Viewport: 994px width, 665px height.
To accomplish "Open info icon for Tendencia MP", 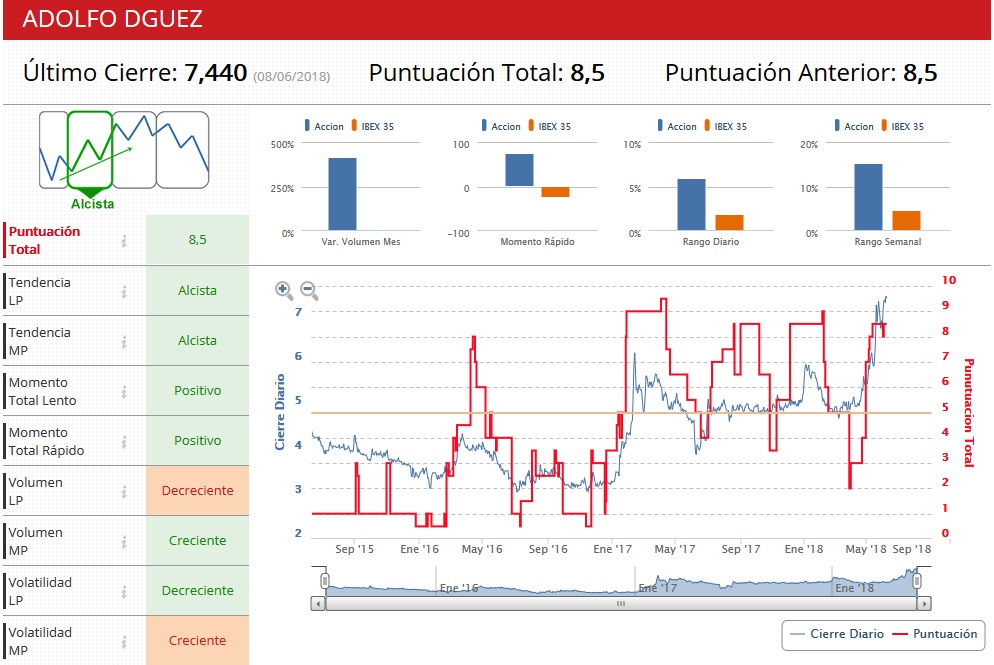I will [124, 342].
